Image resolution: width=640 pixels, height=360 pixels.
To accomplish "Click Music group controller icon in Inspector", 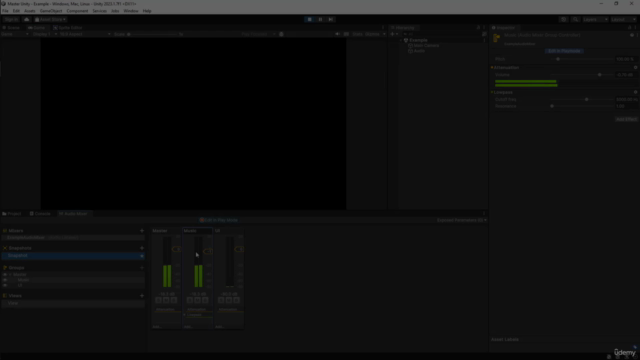I will (x=497, y=38).
